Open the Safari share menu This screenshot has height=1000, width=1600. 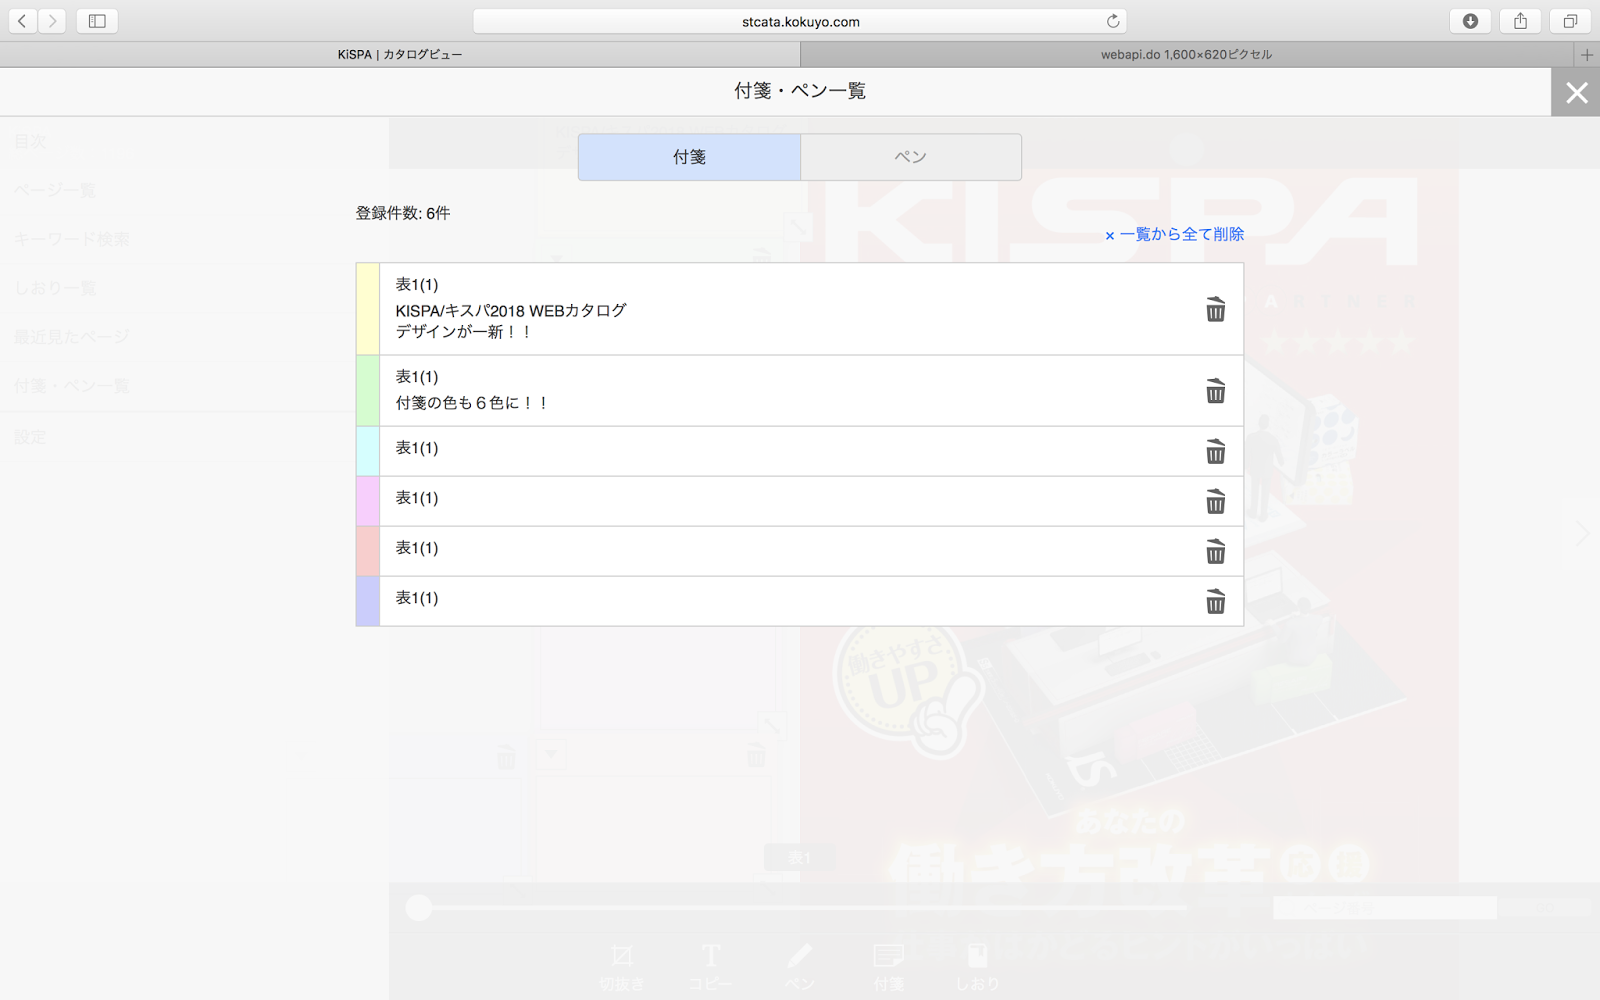(1520, 21)
